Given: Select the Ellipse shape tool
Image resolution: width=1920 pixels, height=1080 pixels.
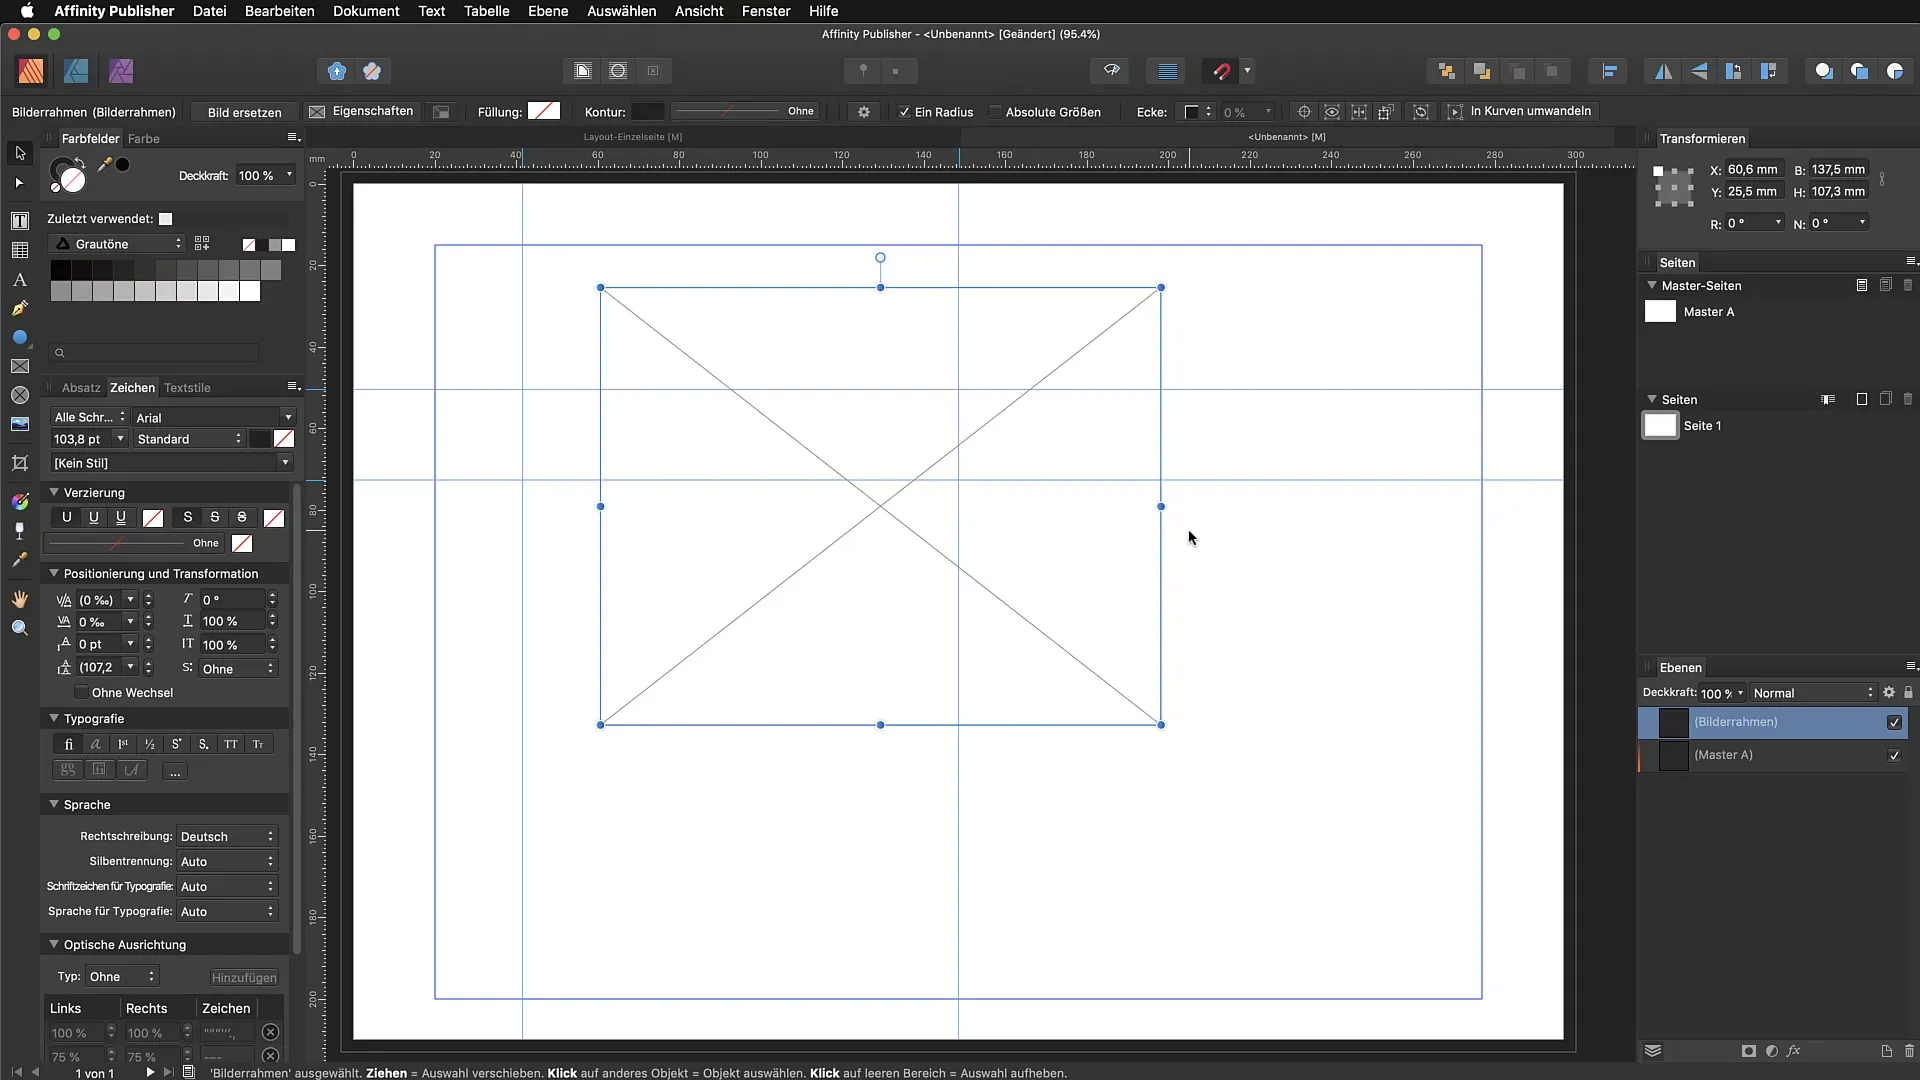Looking at the screenshot, I should pyautogui.click(x=20, y=338).
